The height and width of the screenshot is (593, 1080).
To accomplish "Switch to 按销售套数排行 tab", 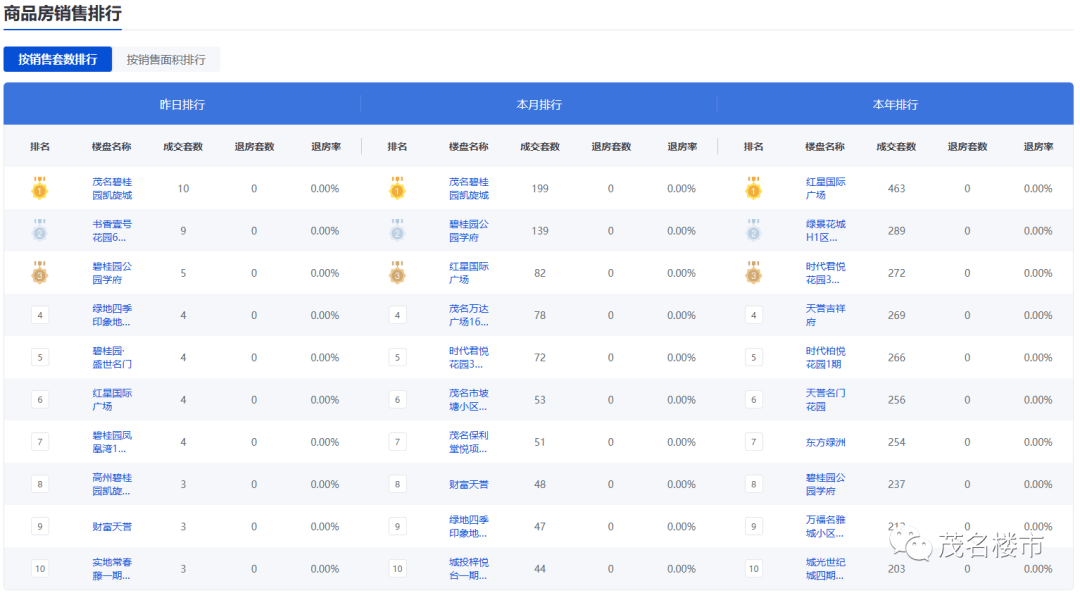I will pyautogui.click(x=58, y=59).
